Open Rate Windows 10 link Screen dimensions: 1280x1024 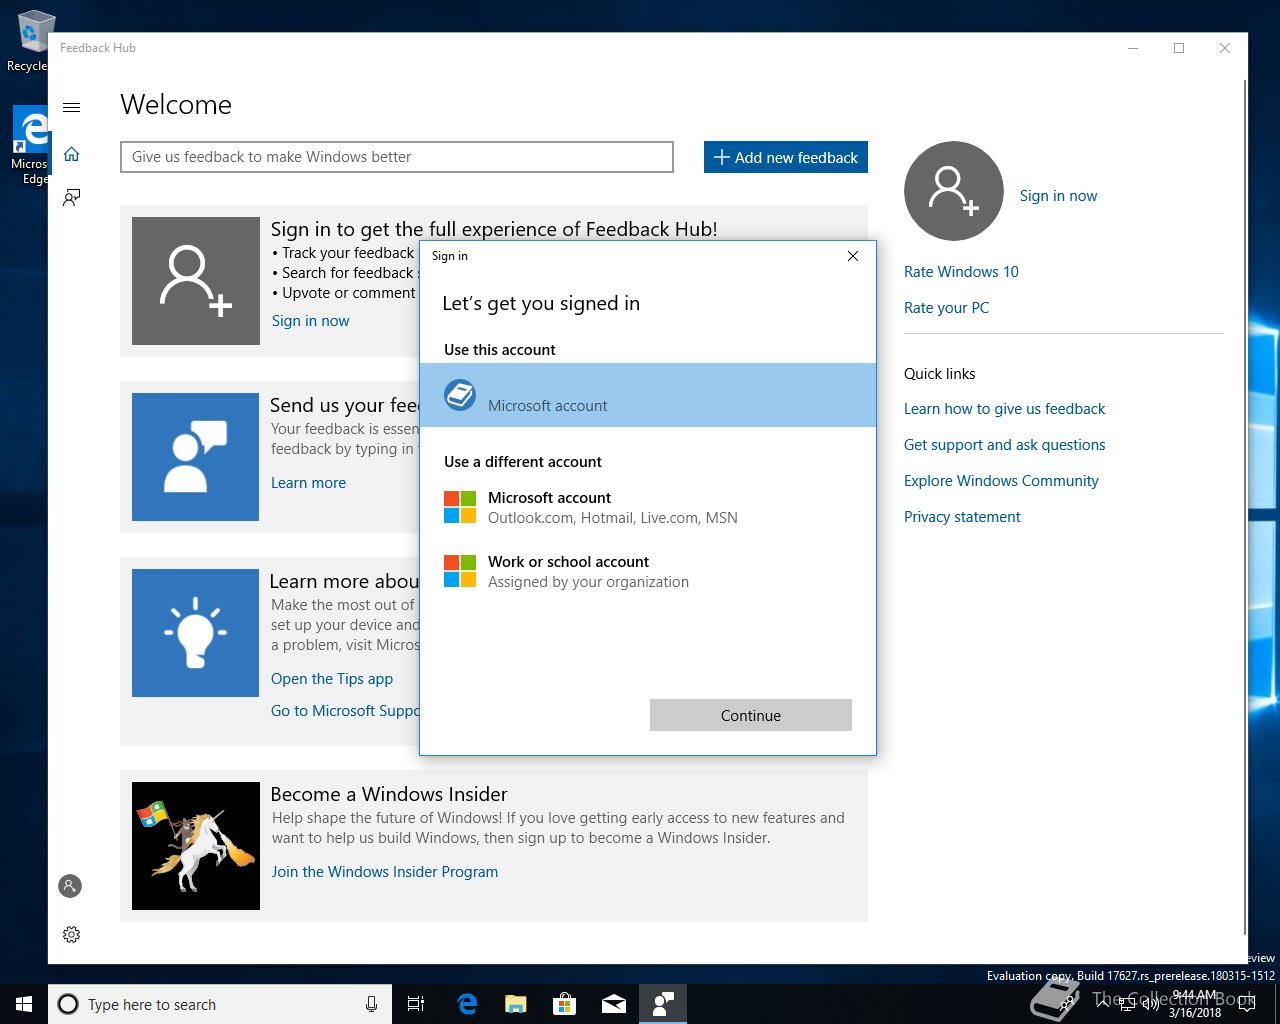coord(961,272)
